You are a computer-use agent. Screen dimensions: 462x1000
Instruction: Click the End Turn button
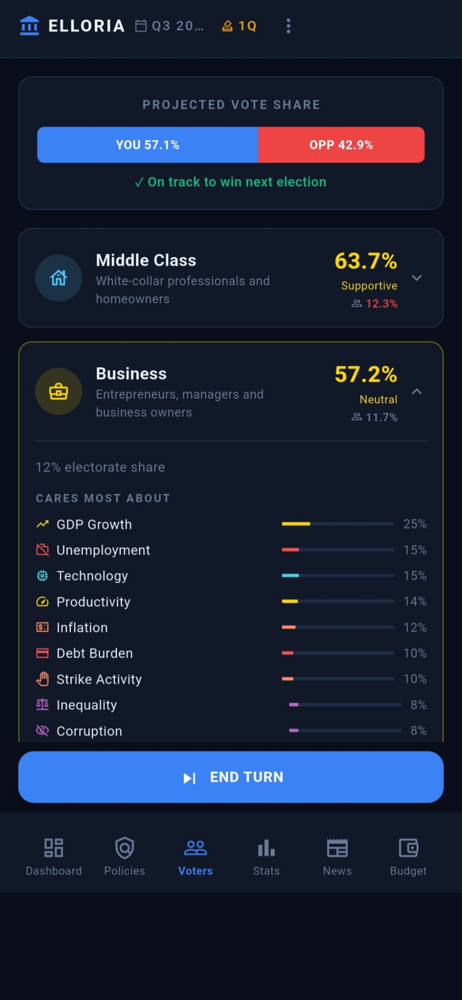point(231,777)
